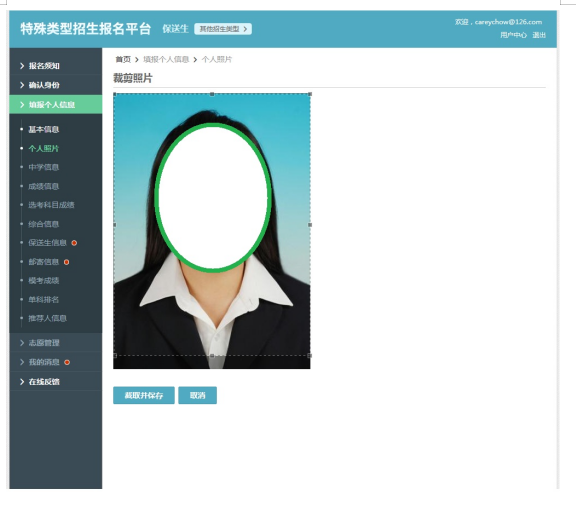This screenshot has width=576, height=516.
Task: Select 中学信息 in the sidebar
Action: click(x=44, y=167)
